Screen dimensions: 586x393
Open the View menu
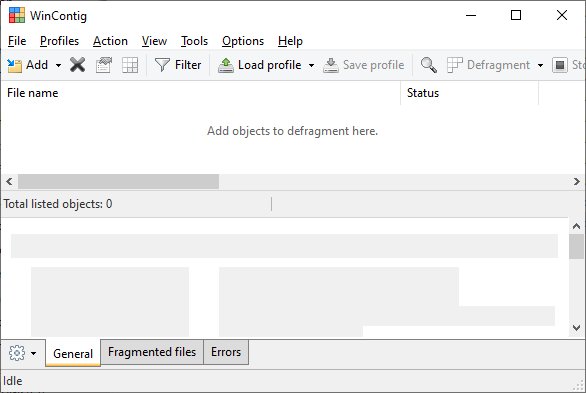coord(154,41)
